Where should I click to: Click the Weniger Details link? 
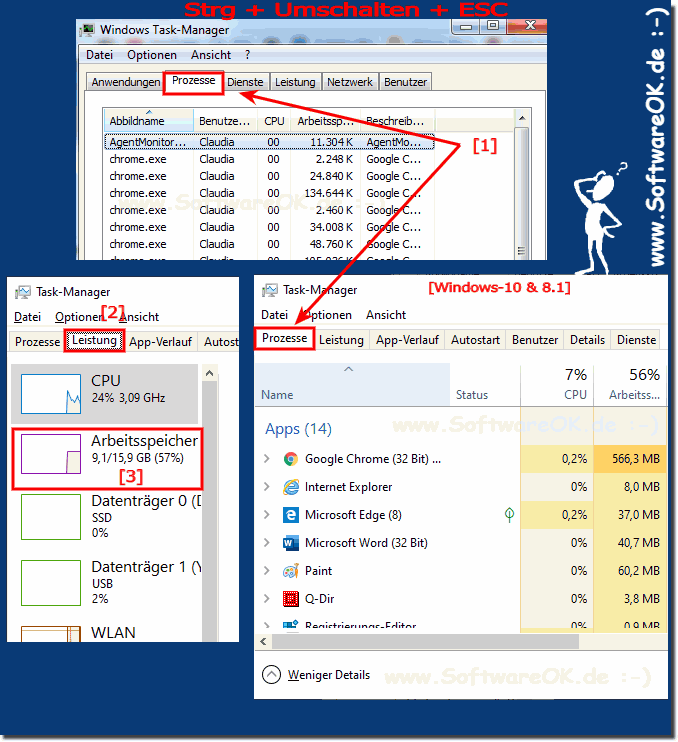tap(329, 675)
